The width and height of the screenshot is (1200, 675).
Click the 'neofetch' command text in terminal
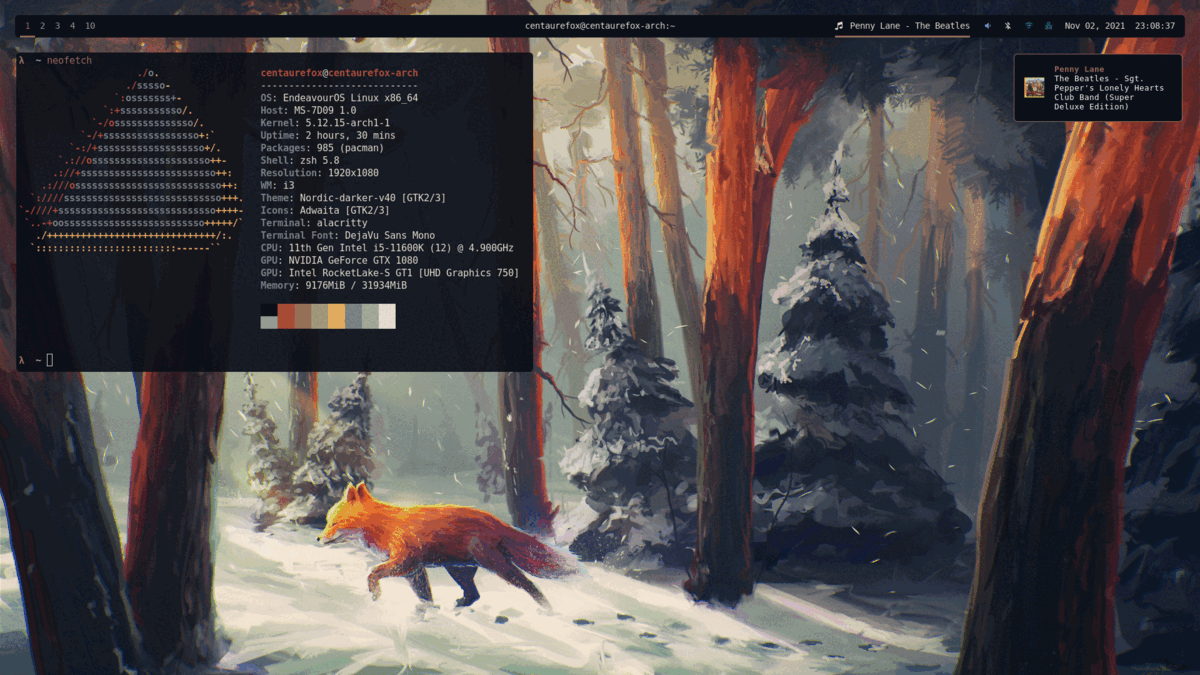pyautogui.click(x=71, y=60)
